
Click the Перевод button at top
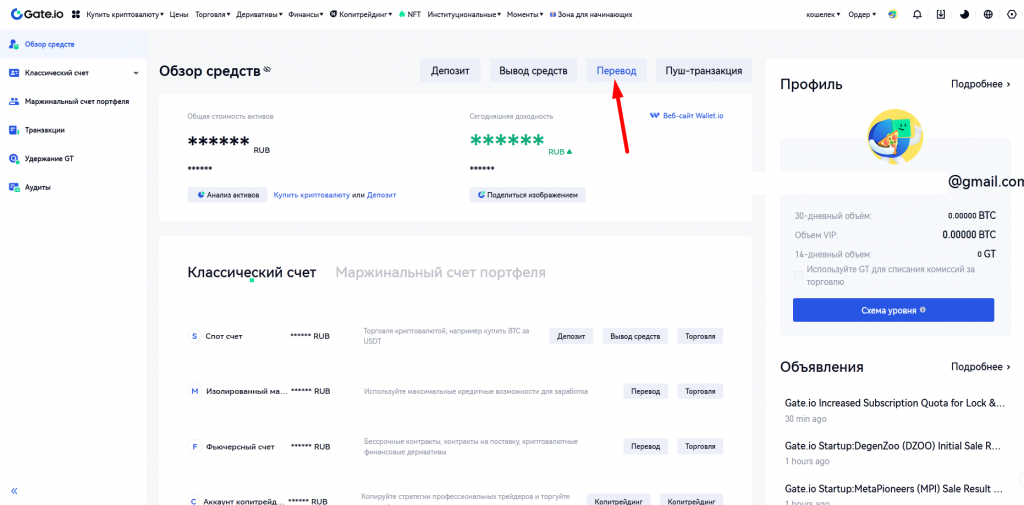point(616,70)
